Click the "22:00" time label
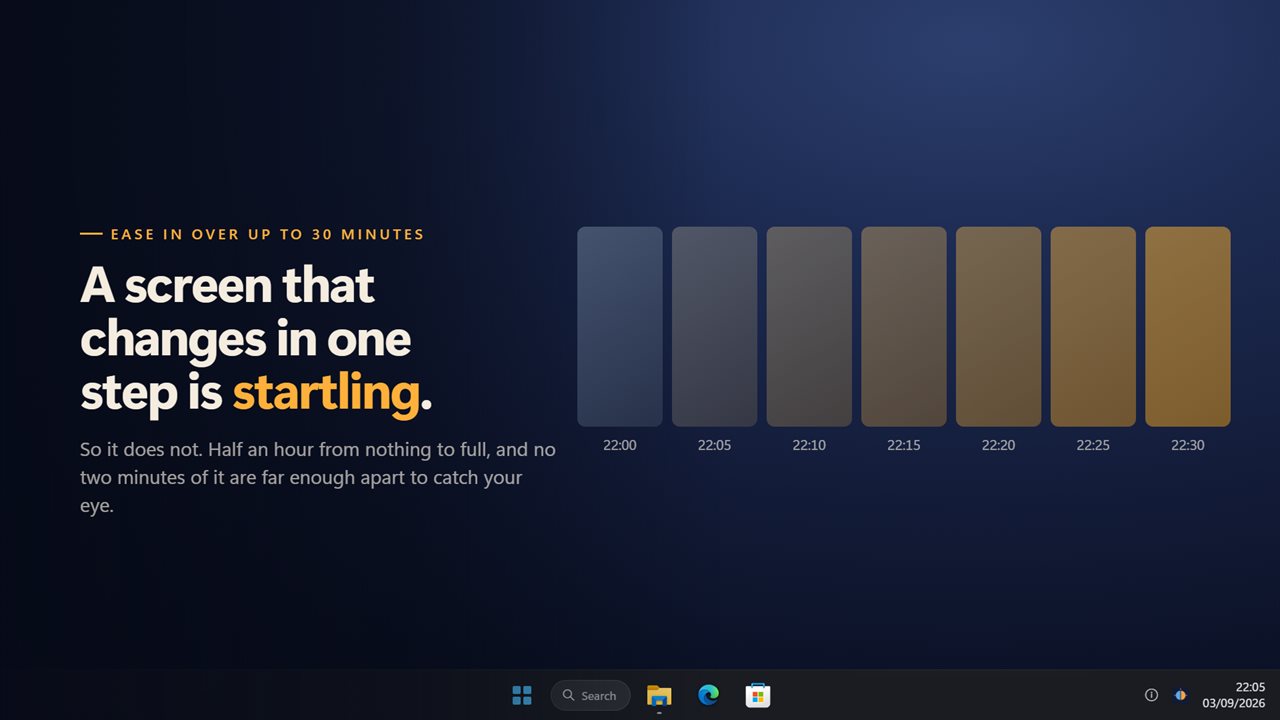Screen dimensions: 1280x720 620,445
